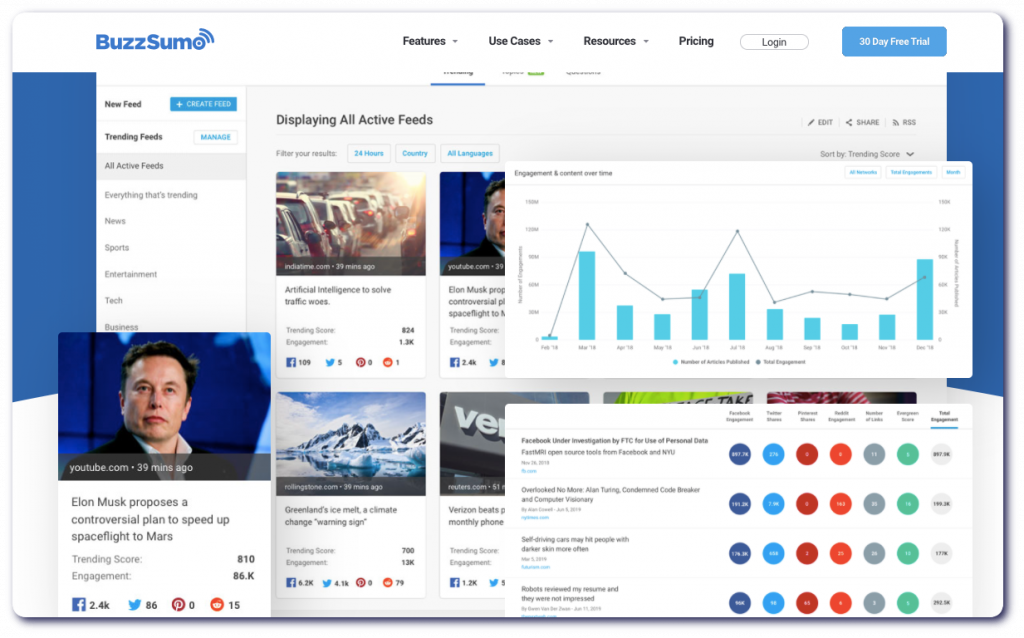The height and width of the screenshot is (638, 1024).
Task: Click the Dec '18 bar in chart
Action: (925, 299)
